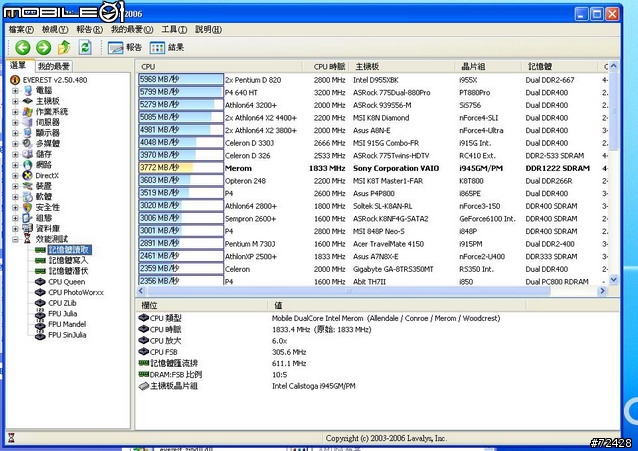Open the 檔案(F) menu
Screen dimensions: 638x451
coord(21,29)
